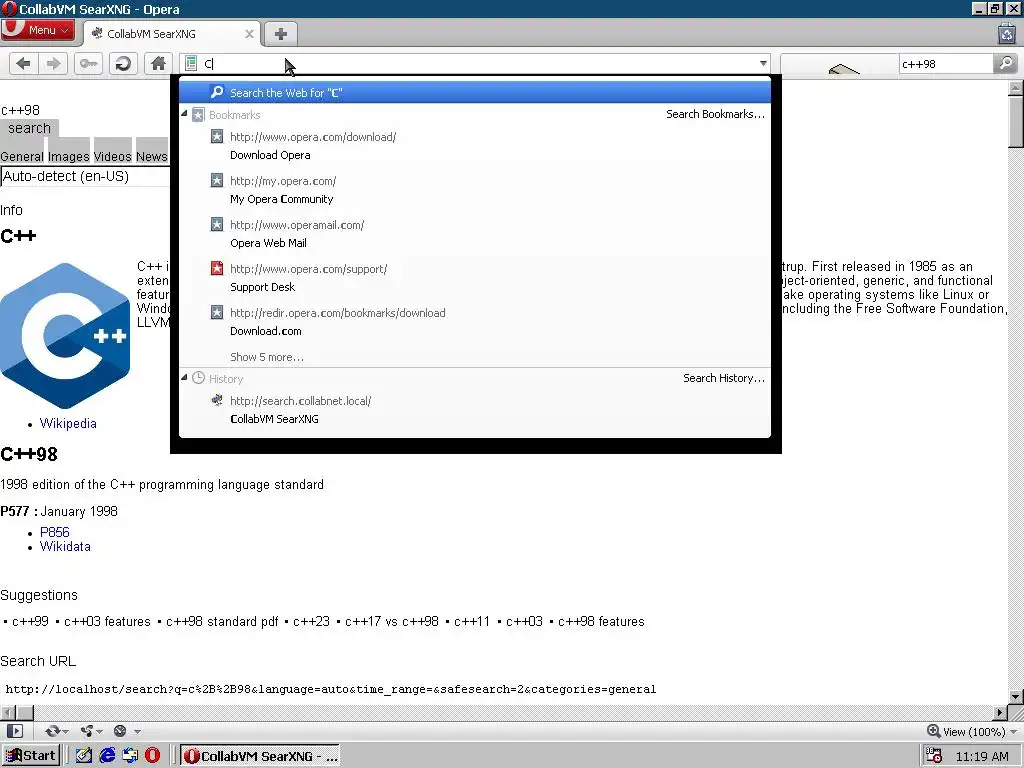Toggle the panel sidebar button in status bar

(14, 731)
